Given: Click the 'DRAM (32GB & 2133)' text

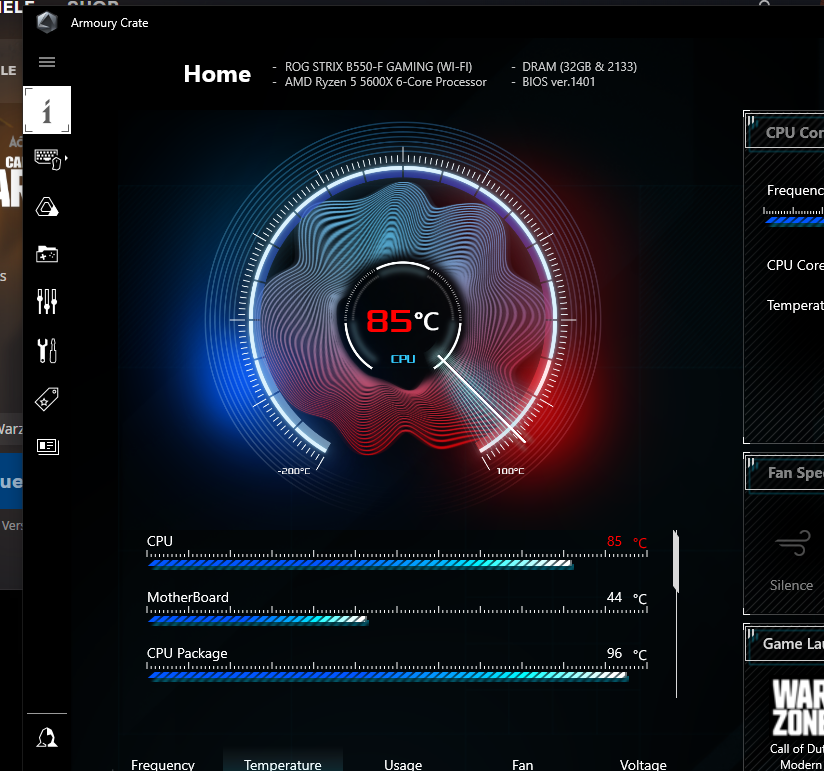Looking at the screenshot, I should click(579, 67).
